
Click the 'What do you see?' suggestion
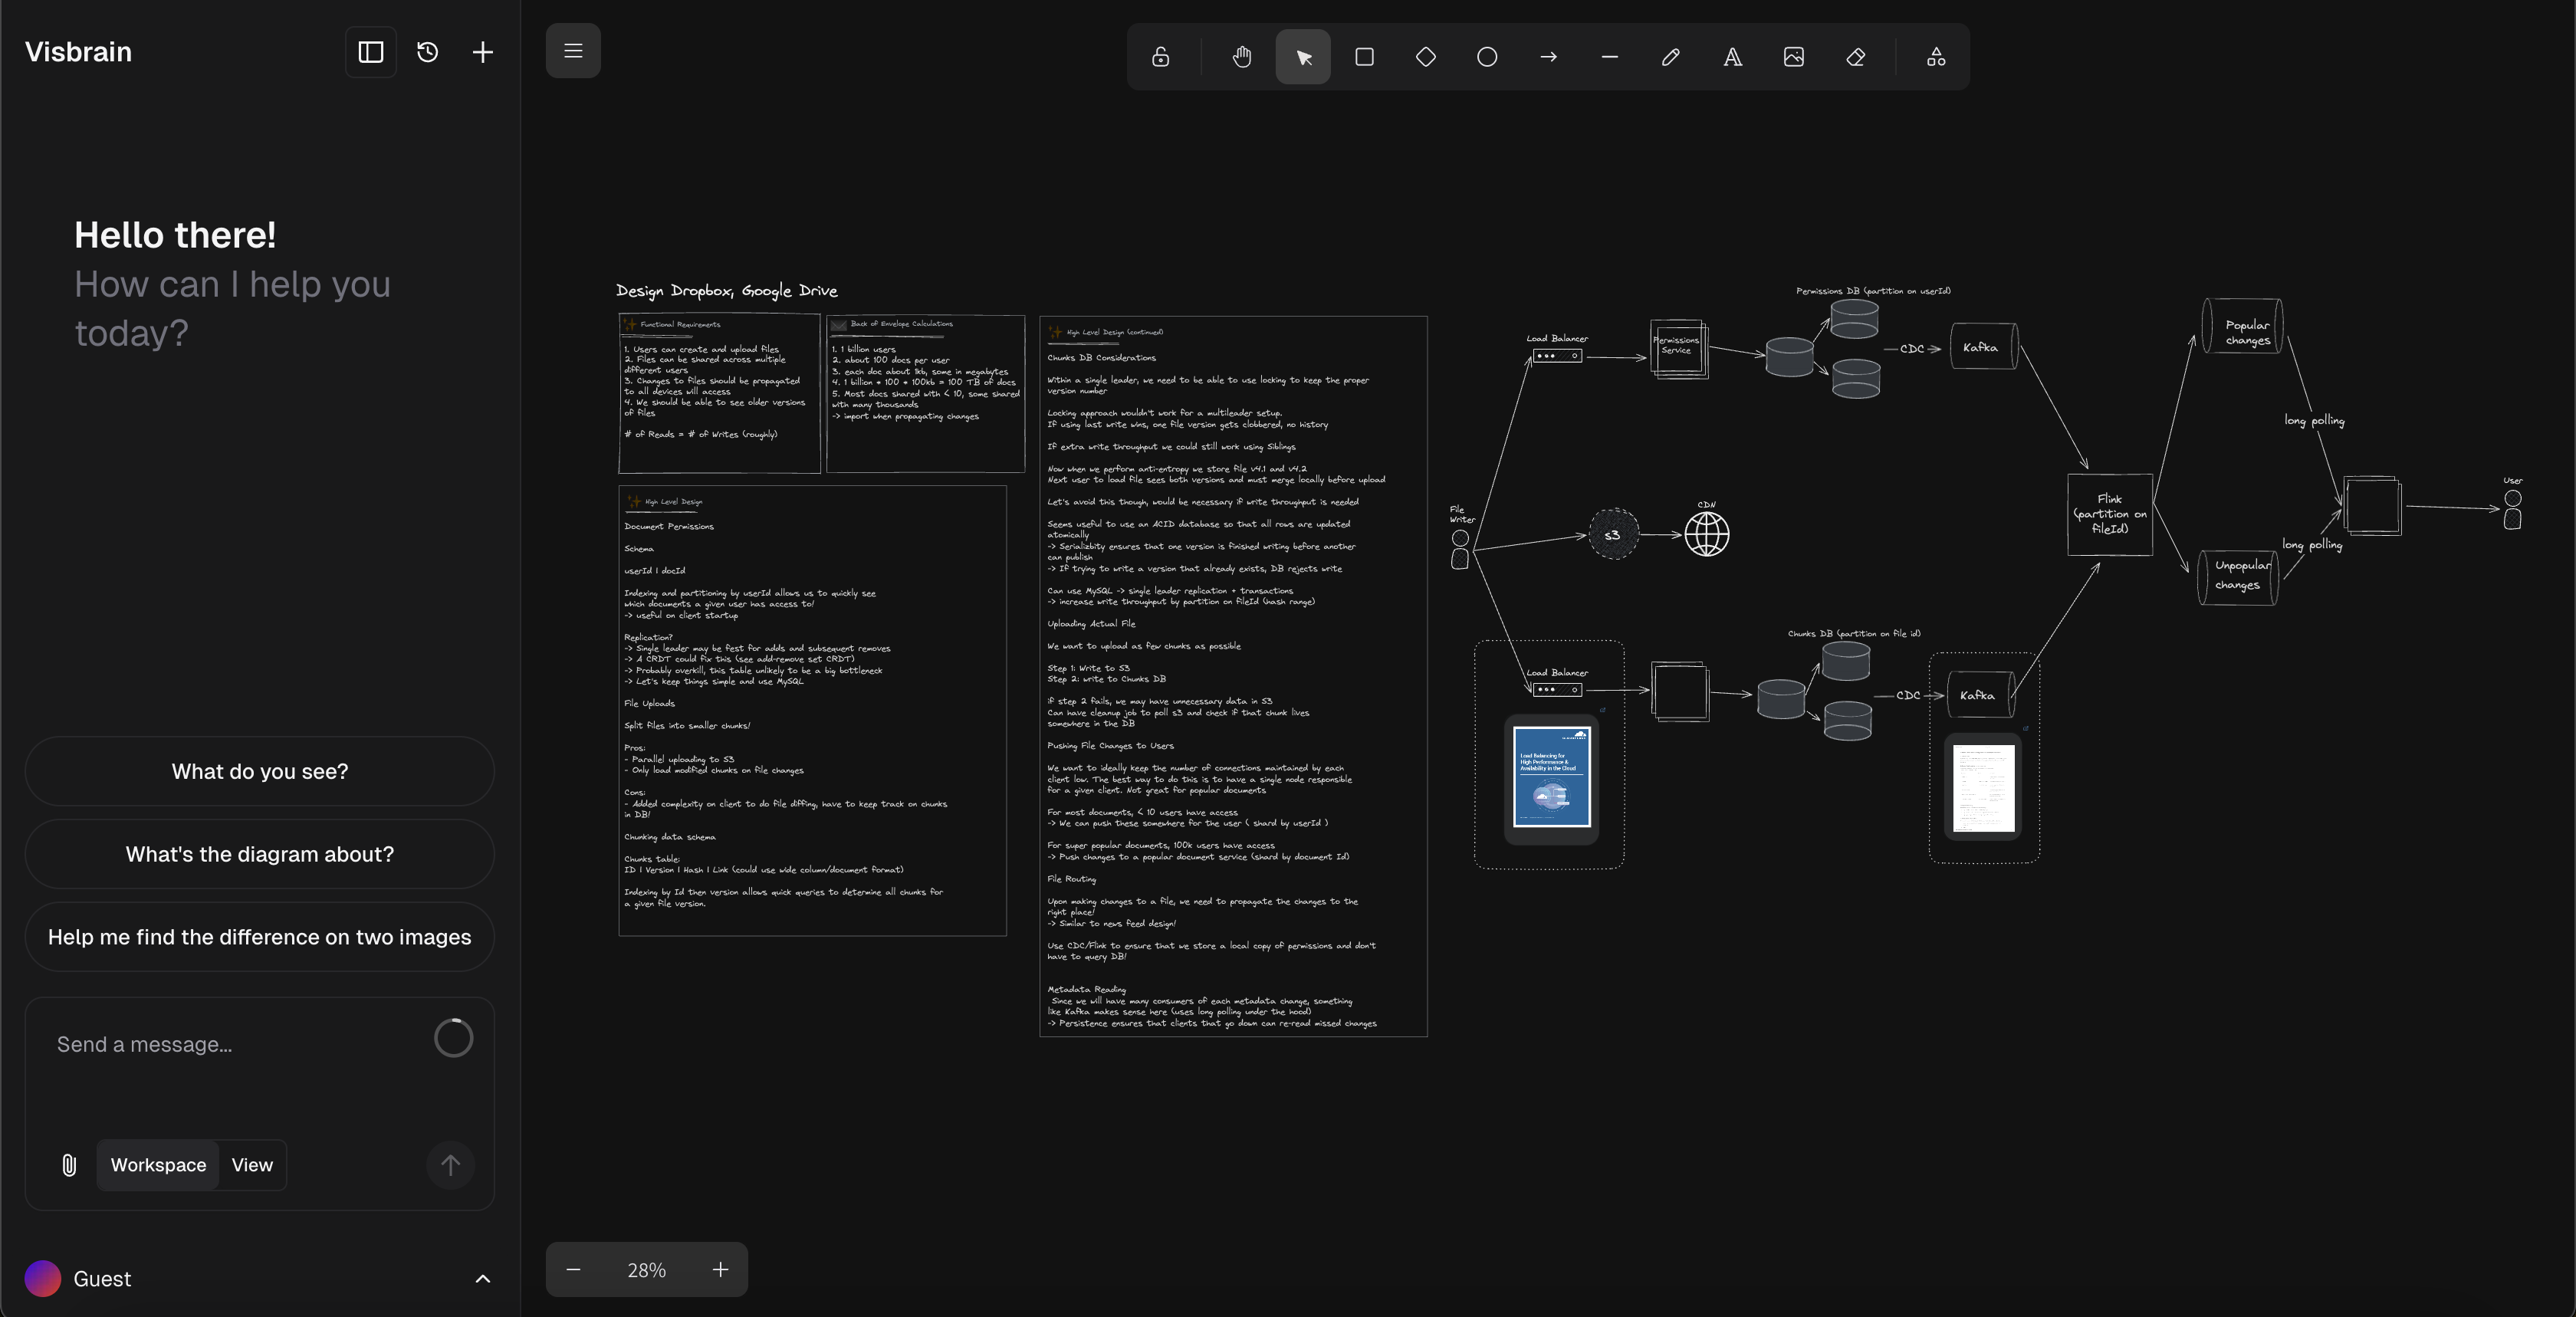click(260, 771)
